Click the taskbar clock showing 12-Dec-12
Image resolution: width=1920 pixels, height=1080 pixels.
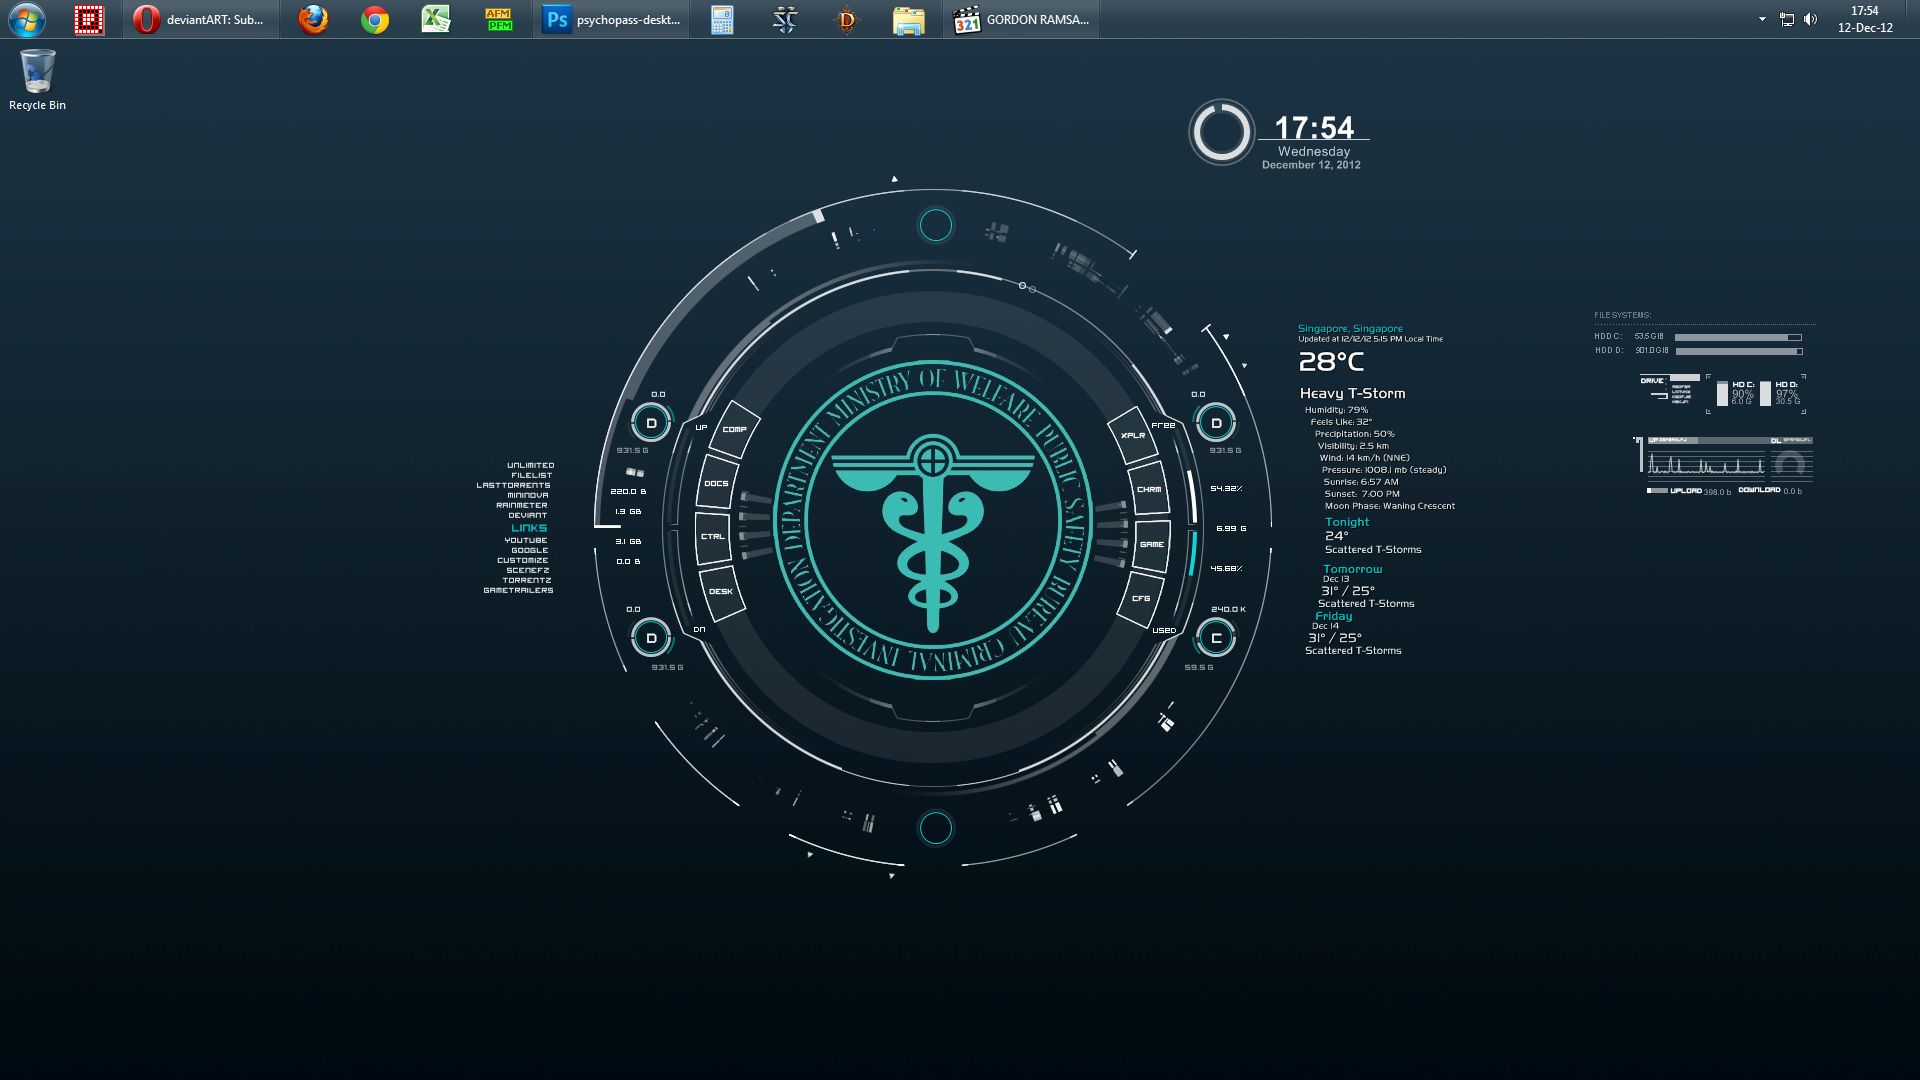pyautogui.click(x=1865, y=19)
